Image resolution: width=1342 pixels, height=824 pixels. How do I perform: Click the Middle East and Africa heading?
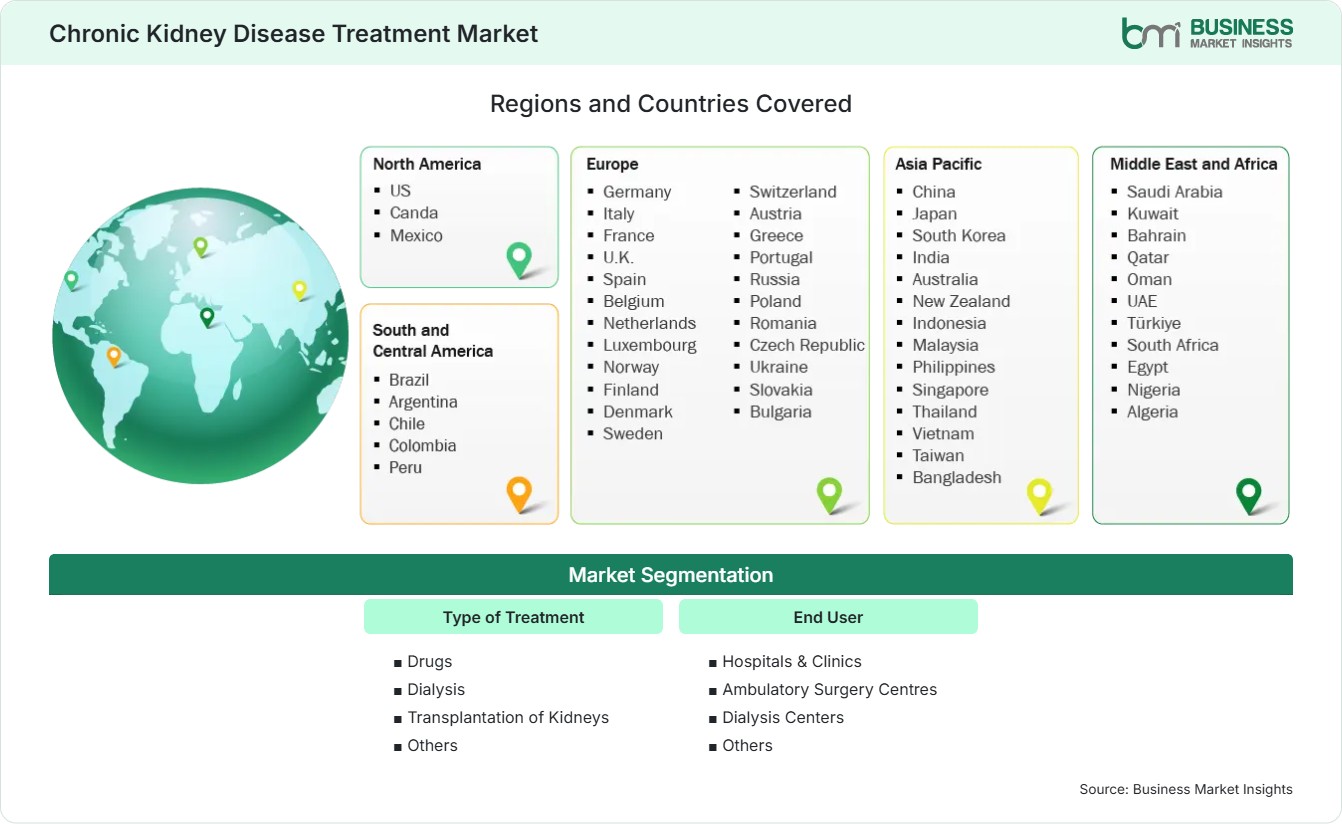coord(1194,164)
